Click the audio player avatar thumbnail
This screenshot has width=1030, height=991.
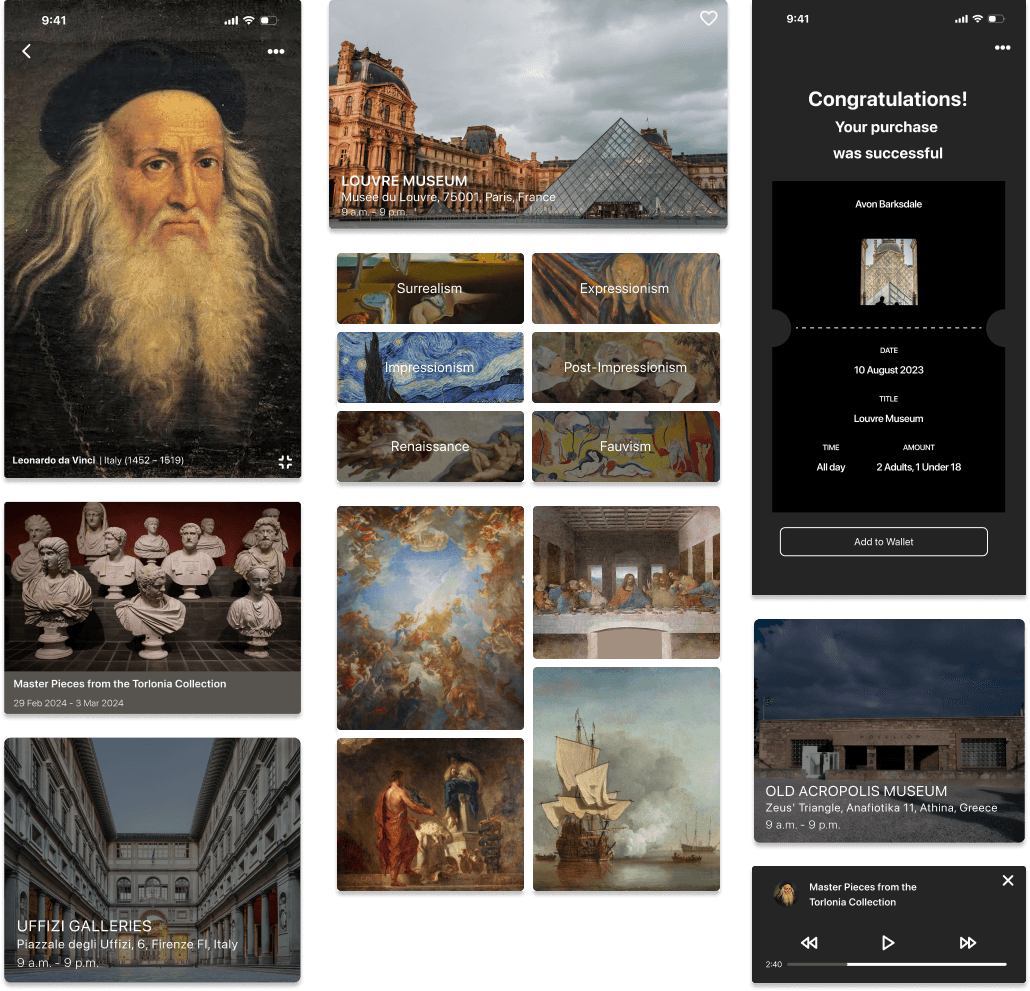[786, 894]
